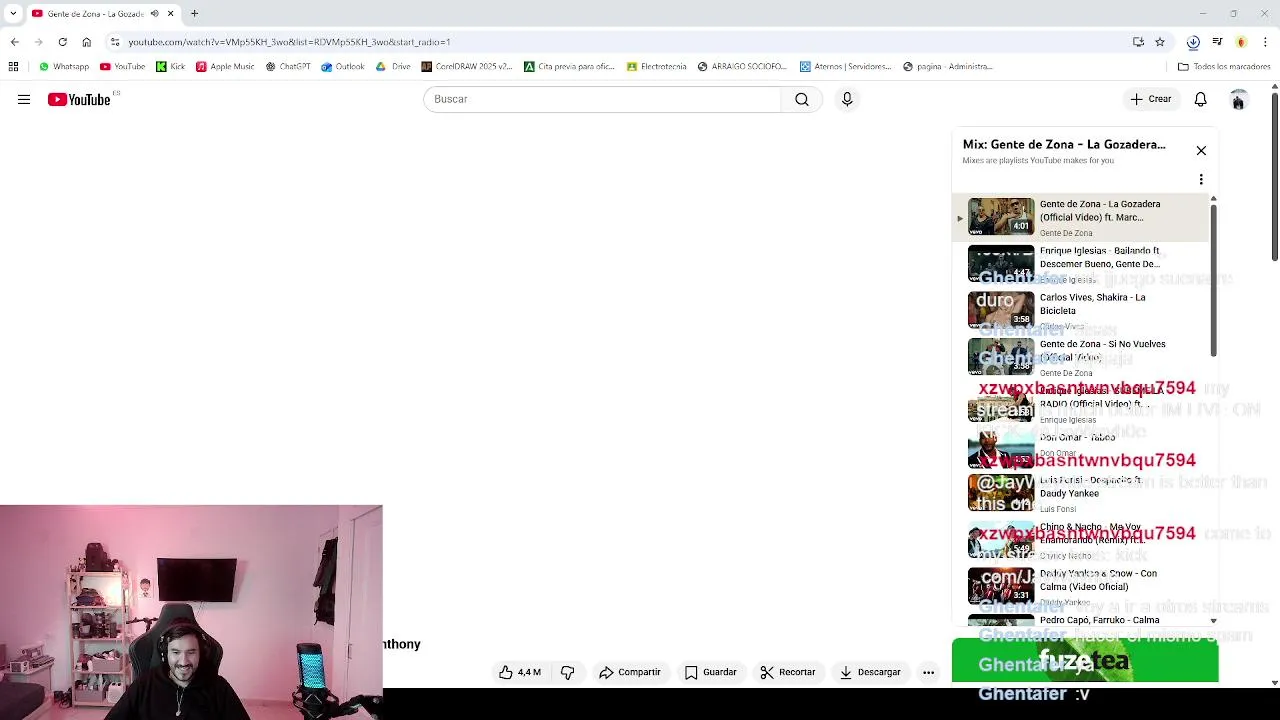Click the Recortar button
The image size is (1280, 720).
[x=788, y=672]
